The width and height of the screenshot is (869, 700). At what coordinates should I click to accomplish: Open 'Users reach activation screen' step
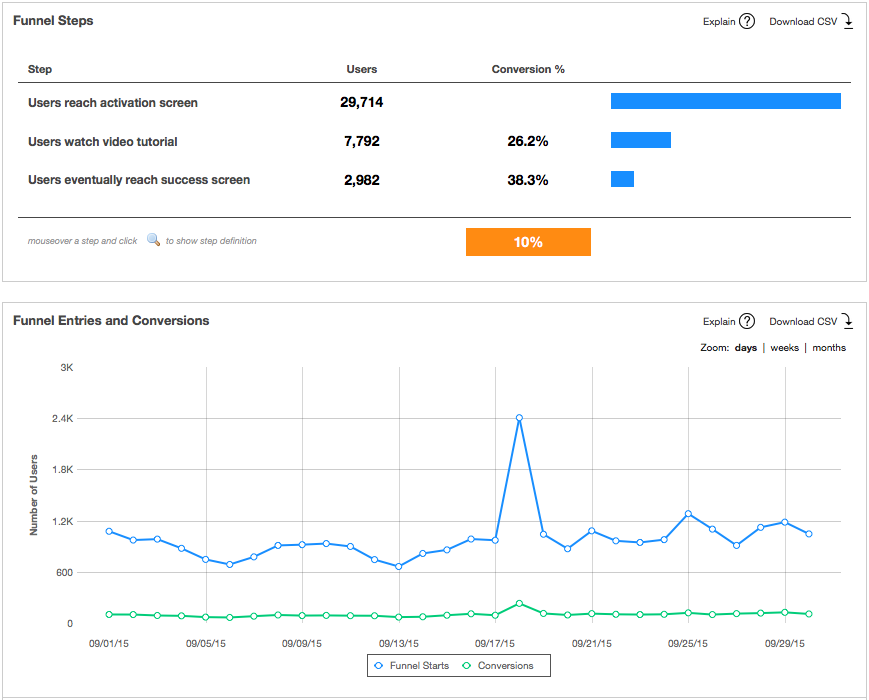(113, 103)
